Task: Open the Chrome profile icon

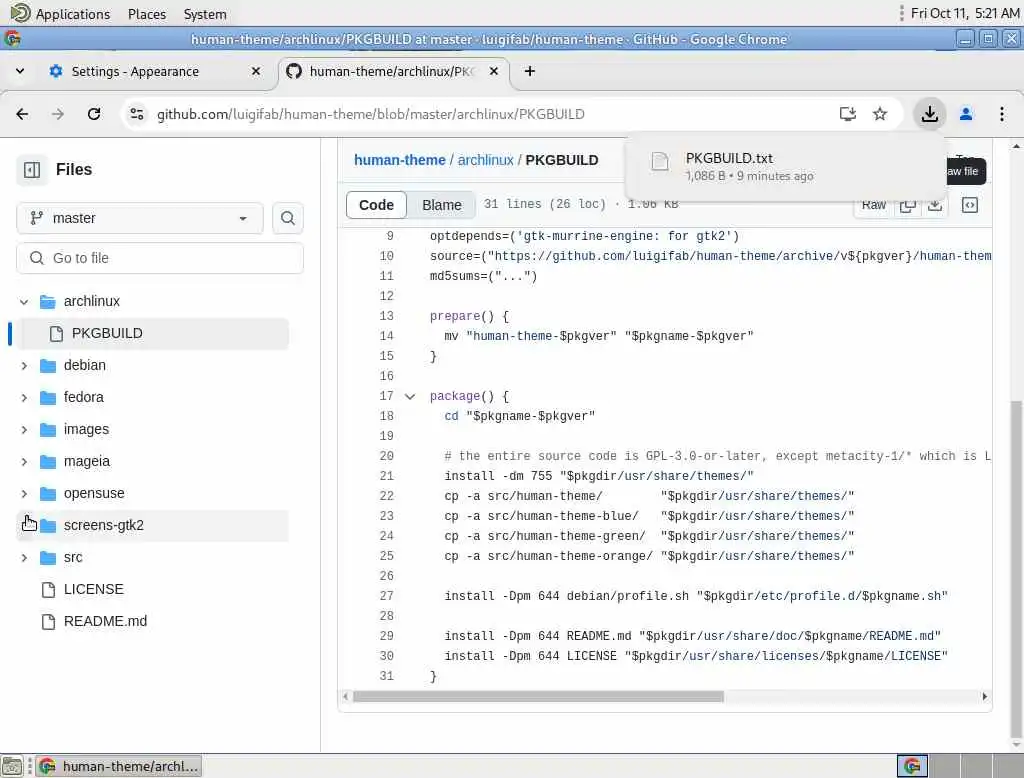Action: pyautogui.click(x=966, y=114)
